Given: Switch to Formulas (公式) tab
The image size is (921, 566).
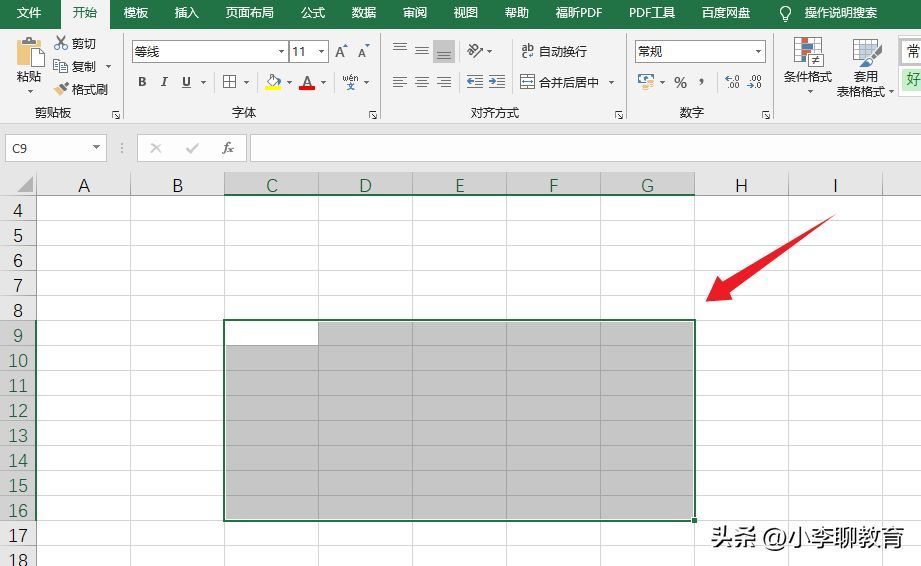Looking at the screenshot, I should pos(313,13).
